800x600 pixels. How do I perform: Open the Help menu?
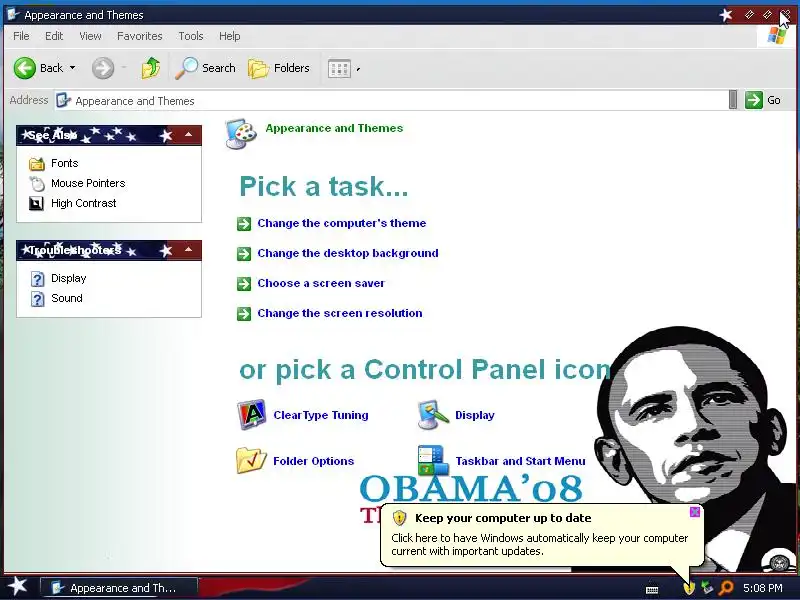pyautogui.click(x=230, y=36)
